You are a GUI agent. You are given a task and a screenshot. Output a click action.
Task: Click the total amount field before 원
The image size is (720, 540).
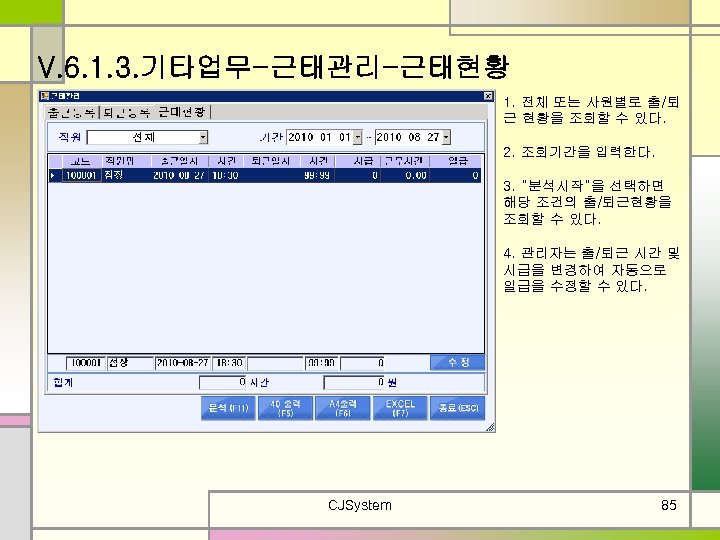pyautogui.click(x=354, y=382)
